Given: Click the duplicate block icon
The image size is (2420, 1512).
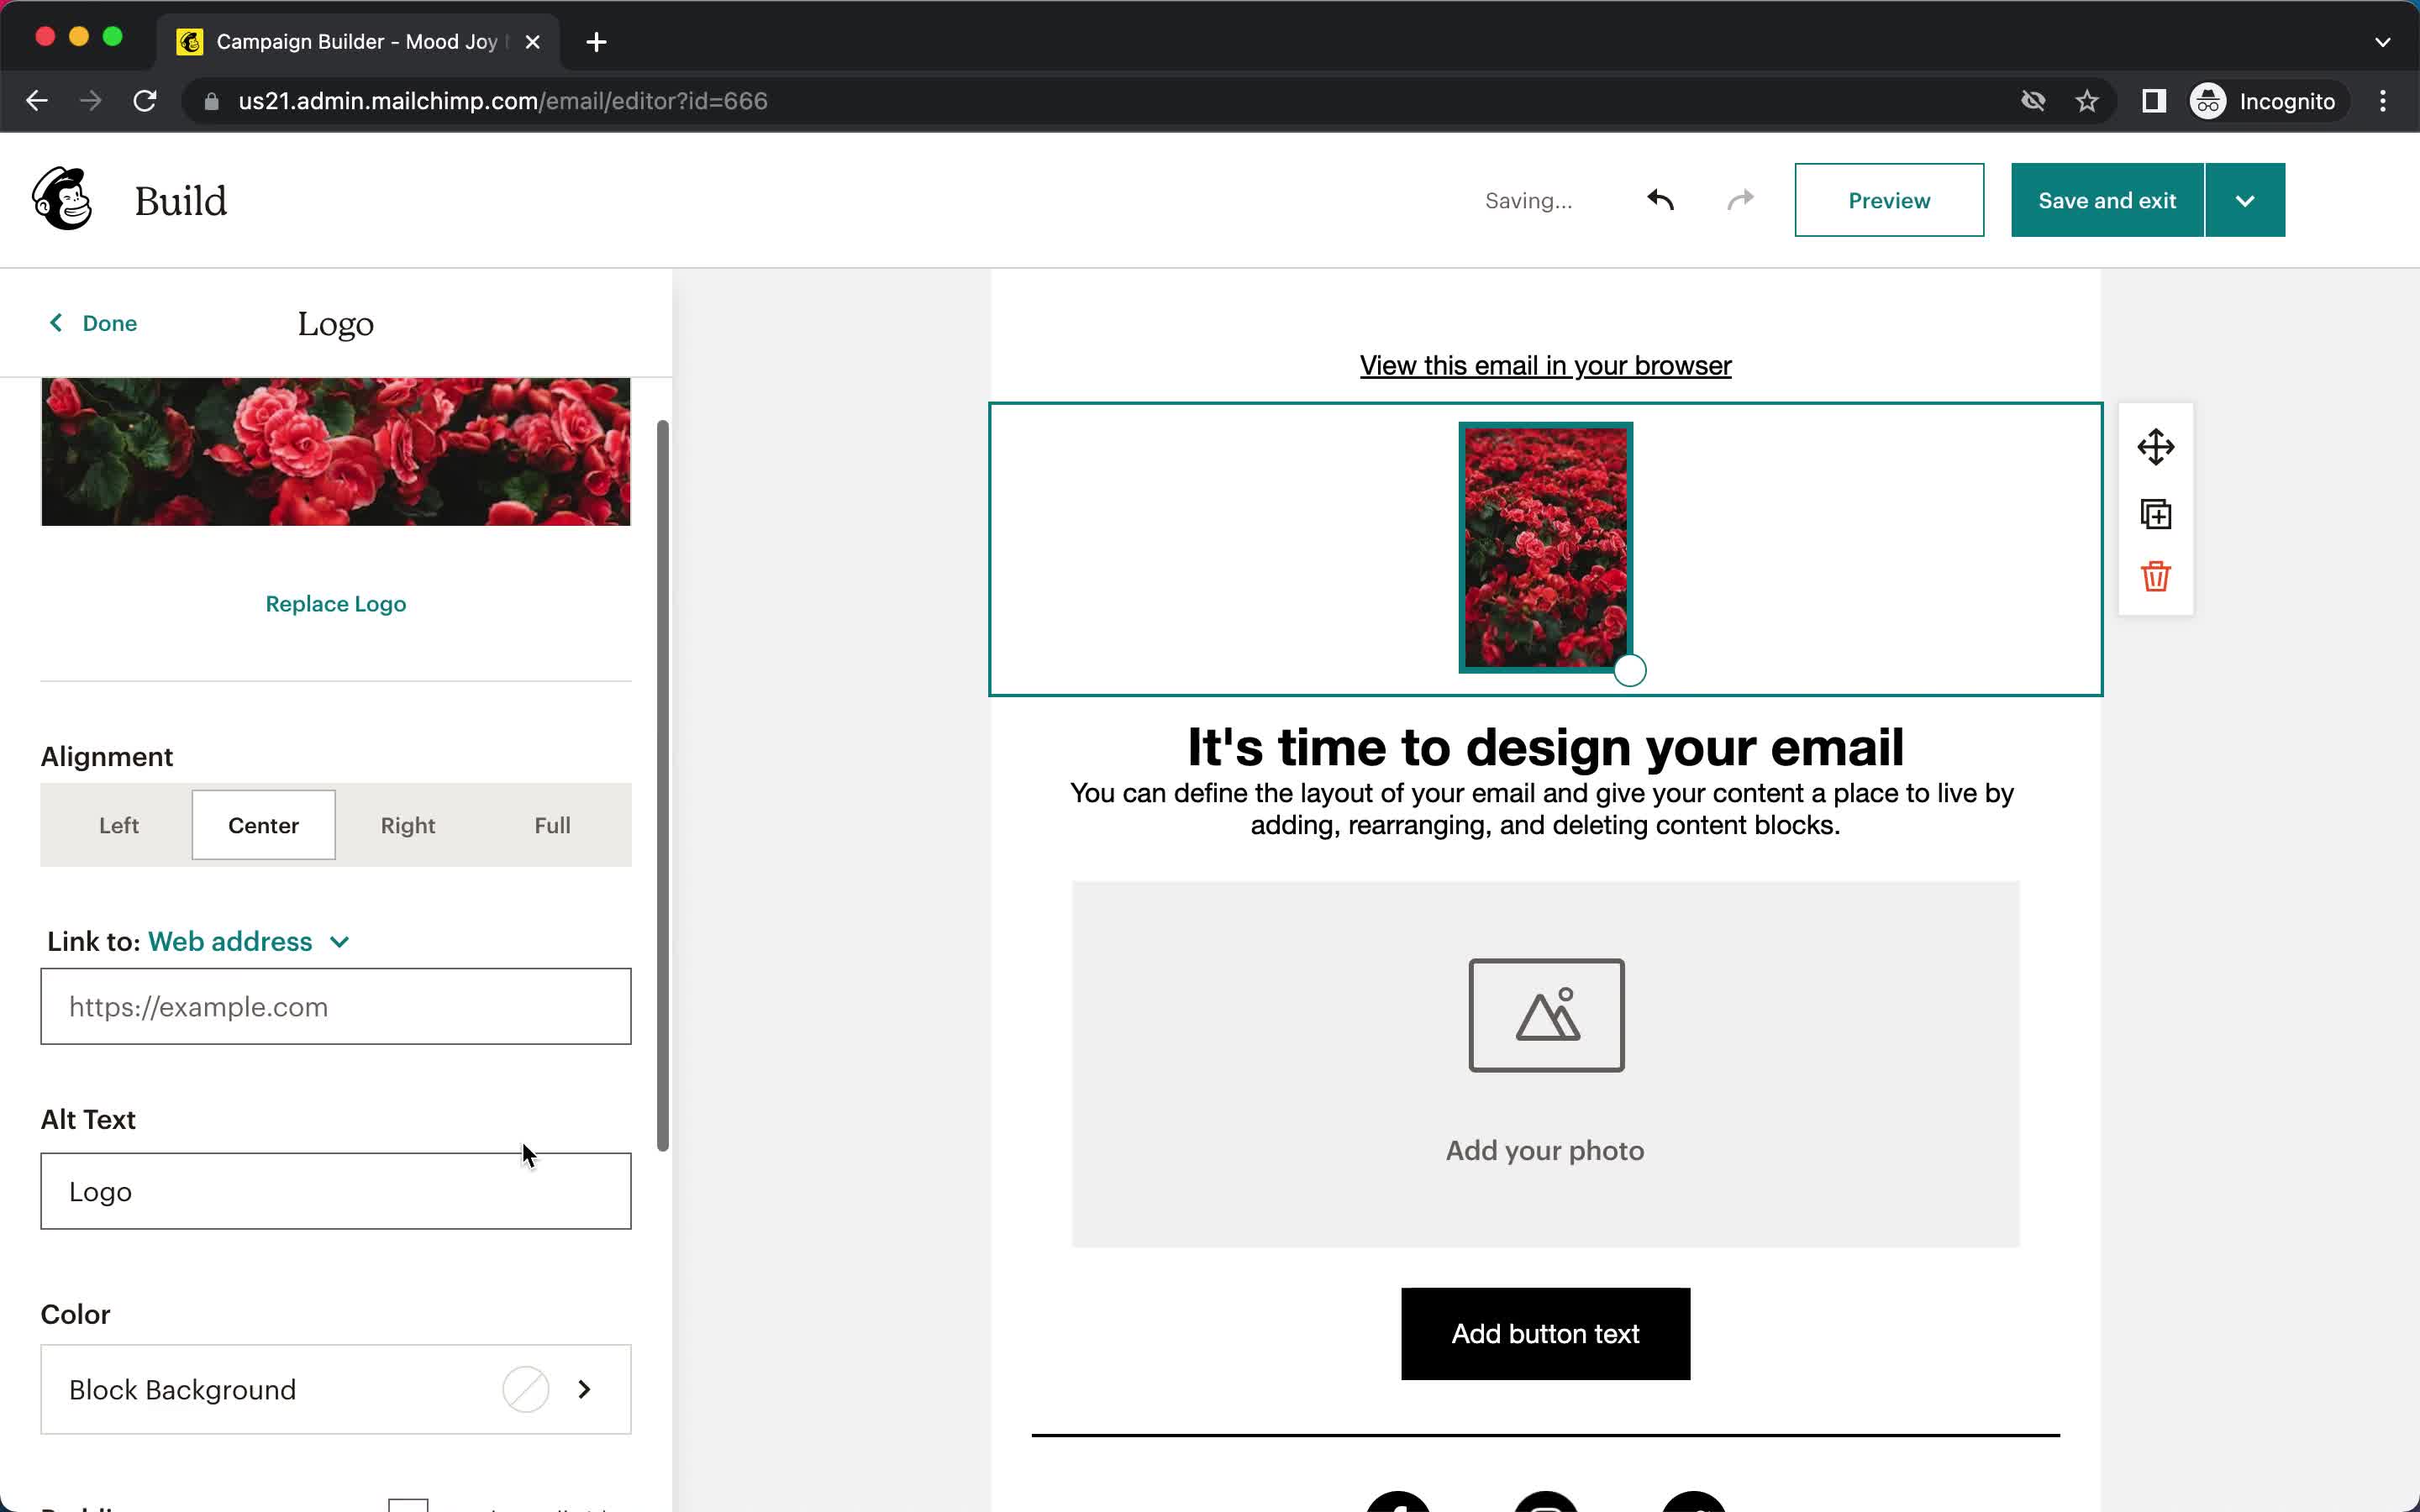Looking at the screenshot, I should [x=2157, y=512].
